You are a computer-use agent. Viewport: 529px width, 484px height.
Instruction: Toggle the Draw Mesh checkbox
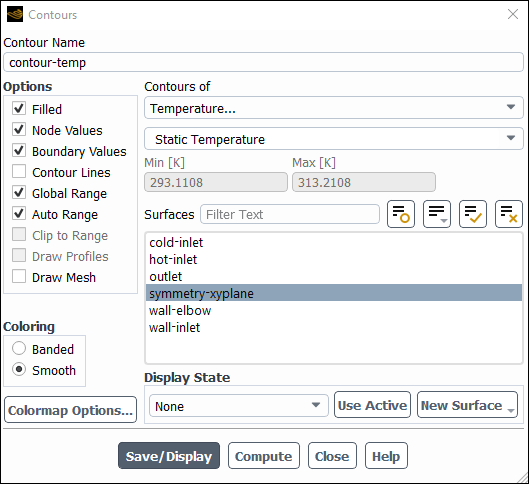(19, 277)
